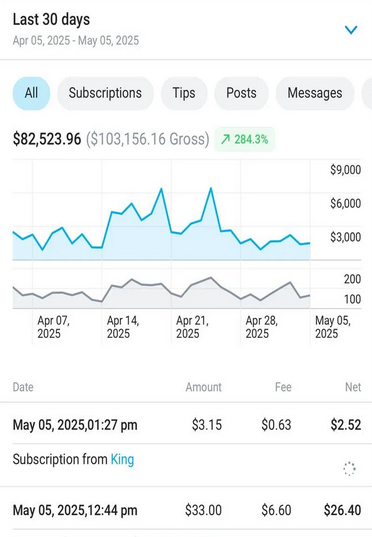This screenshot has width=372, height=537.
Task: Select the All earnings filter
Action: (x=32, y=93)
